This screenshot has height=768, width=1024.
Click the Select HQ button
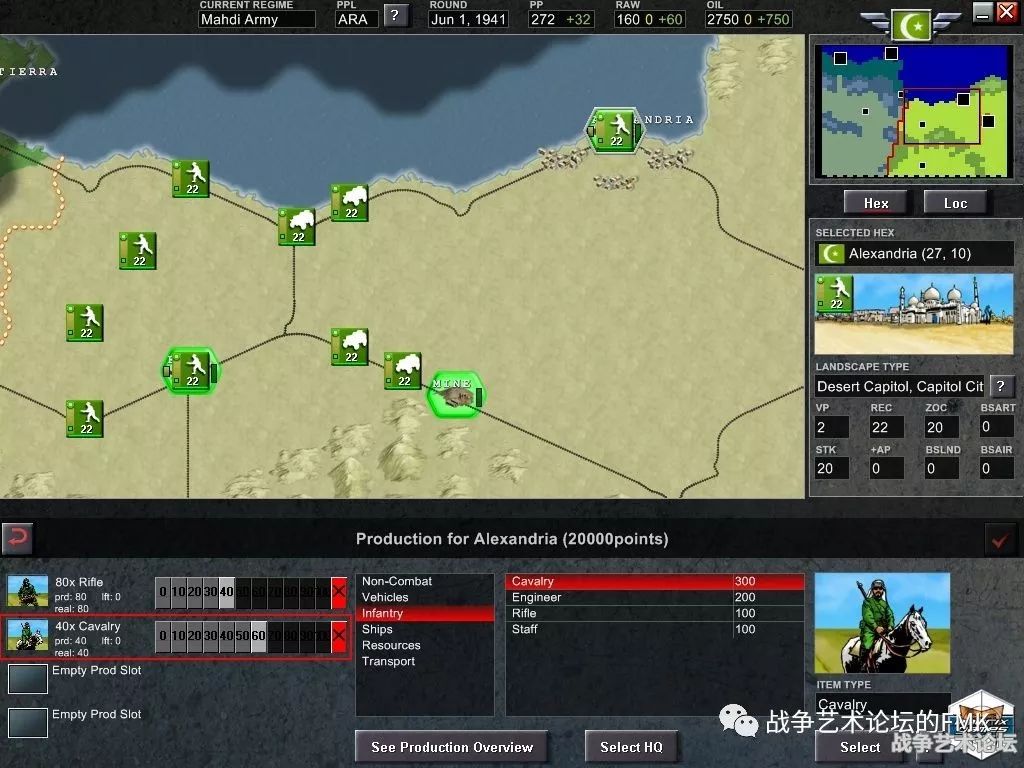[631, 747]
